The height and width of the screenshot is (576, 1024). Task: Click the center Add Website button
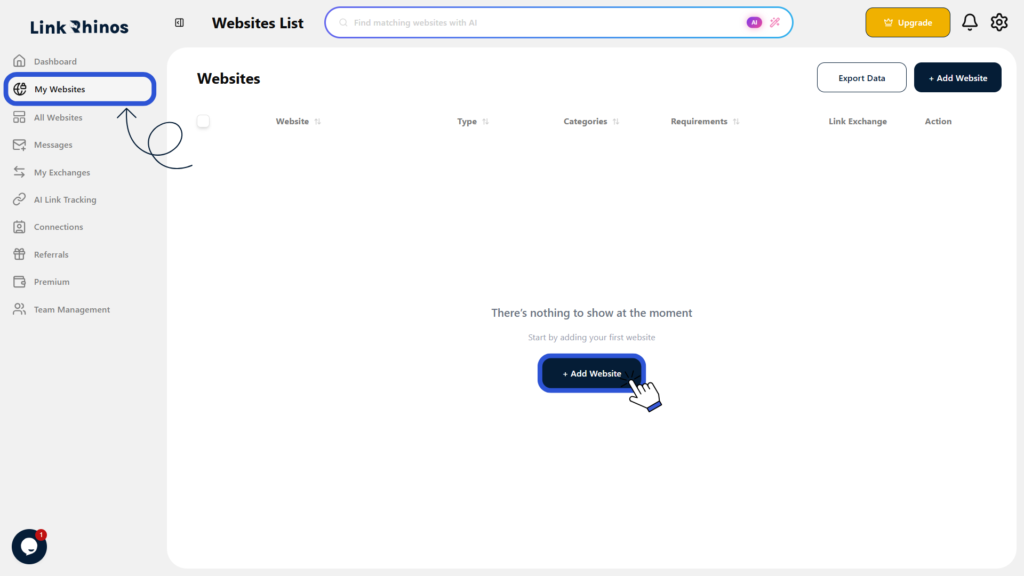(592, 374)
